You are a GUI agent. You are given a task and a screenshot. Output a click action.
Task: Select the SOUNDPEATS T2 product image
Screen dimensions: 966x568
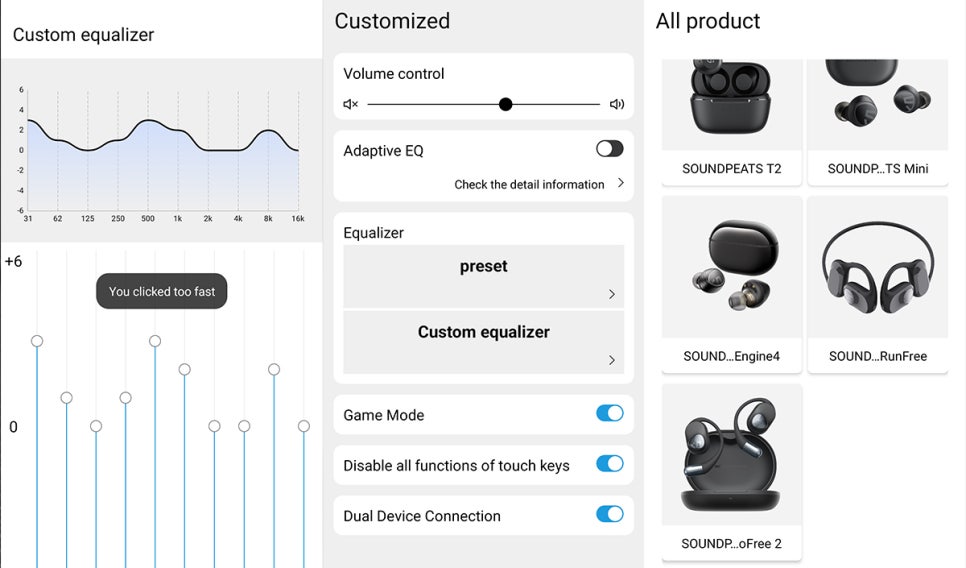[x=731, y=105]
